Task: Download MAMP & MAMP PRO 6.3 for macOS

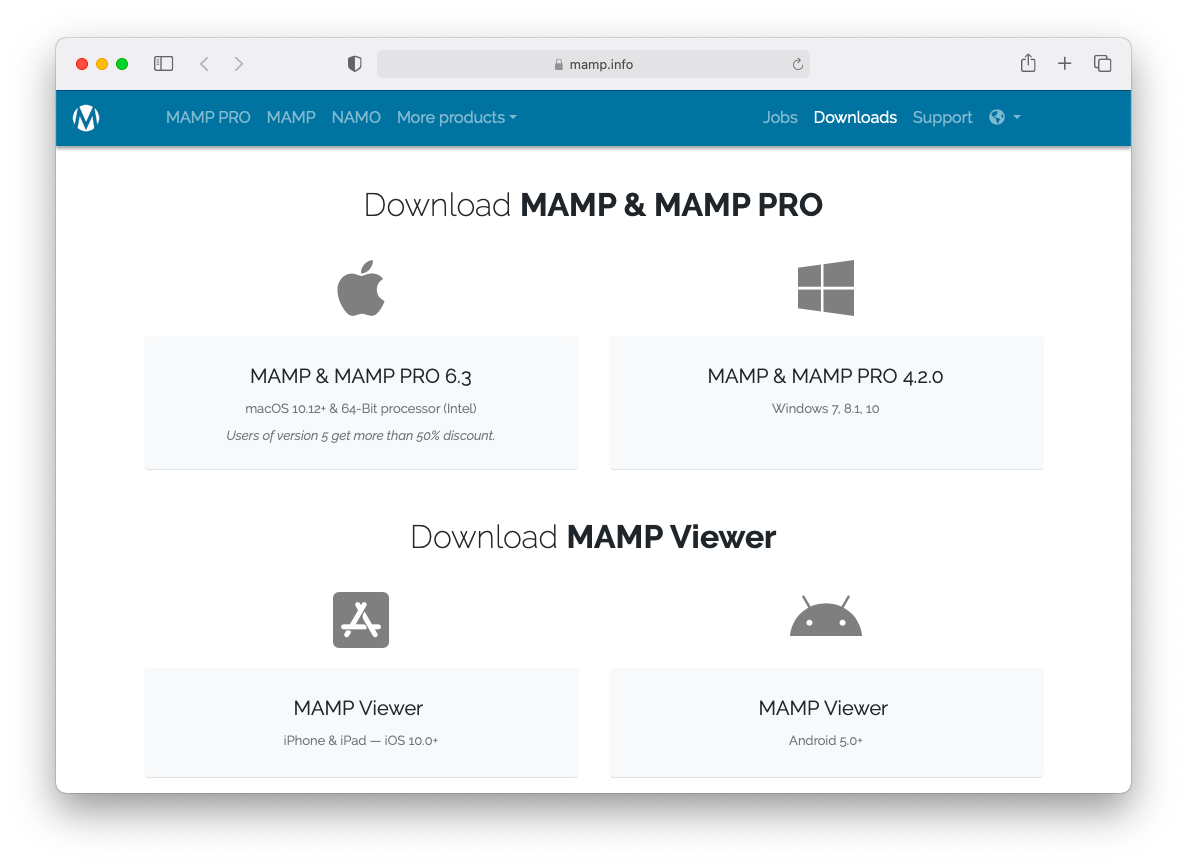Action: (x=361, y=403)
